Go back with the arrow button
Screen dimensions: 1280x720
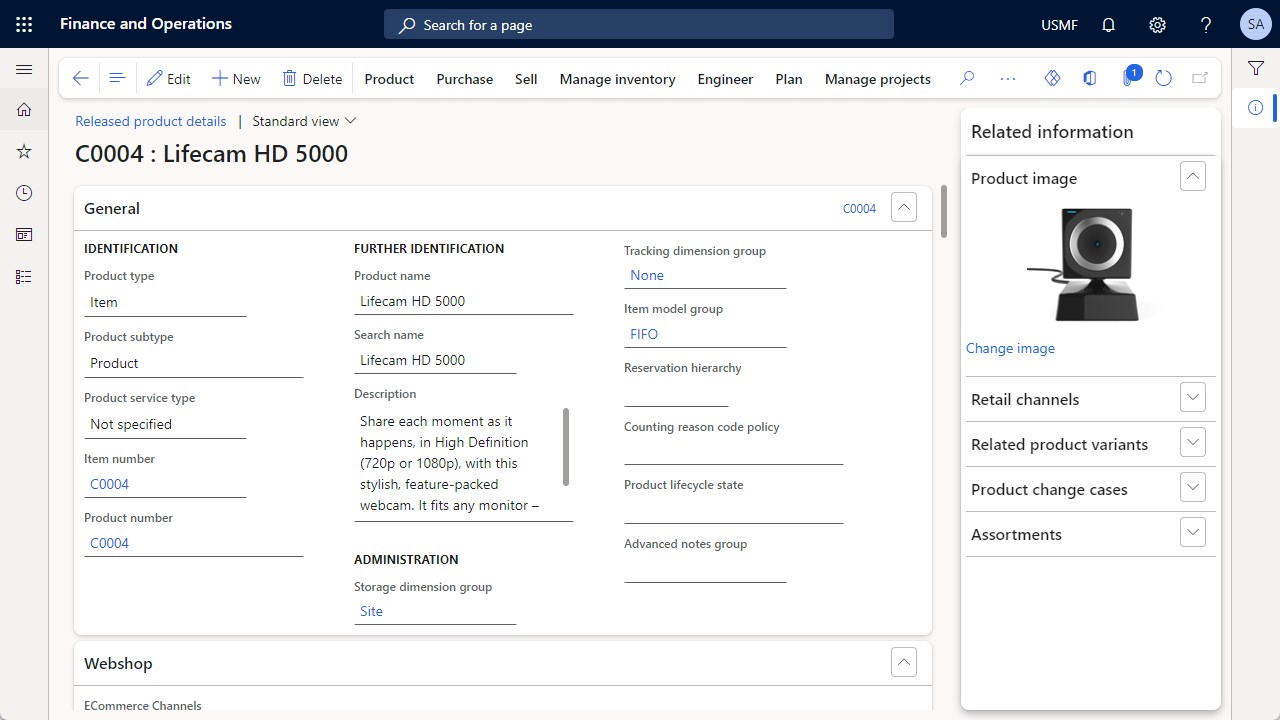pos(81,78)
